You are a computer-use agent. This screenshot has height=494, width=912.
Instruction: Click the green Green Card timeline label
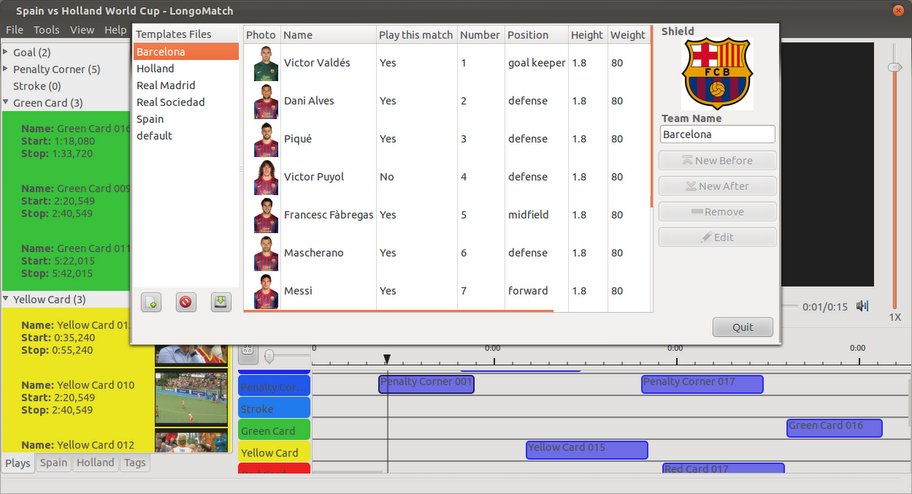274,431
